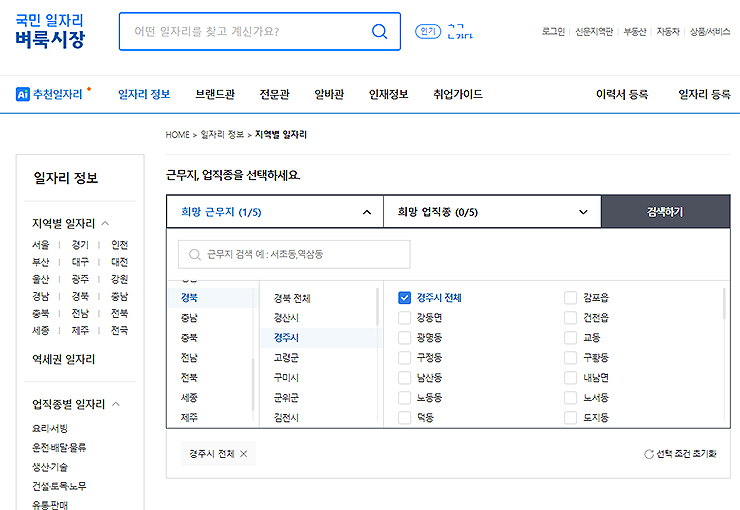Check the 강동면 checkbox

point(404,318)
